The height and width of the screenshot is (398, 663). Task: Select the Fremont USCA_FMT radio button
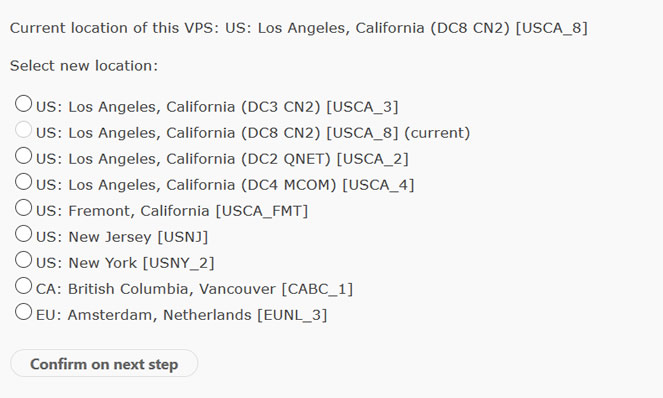(x=23, y=208)
